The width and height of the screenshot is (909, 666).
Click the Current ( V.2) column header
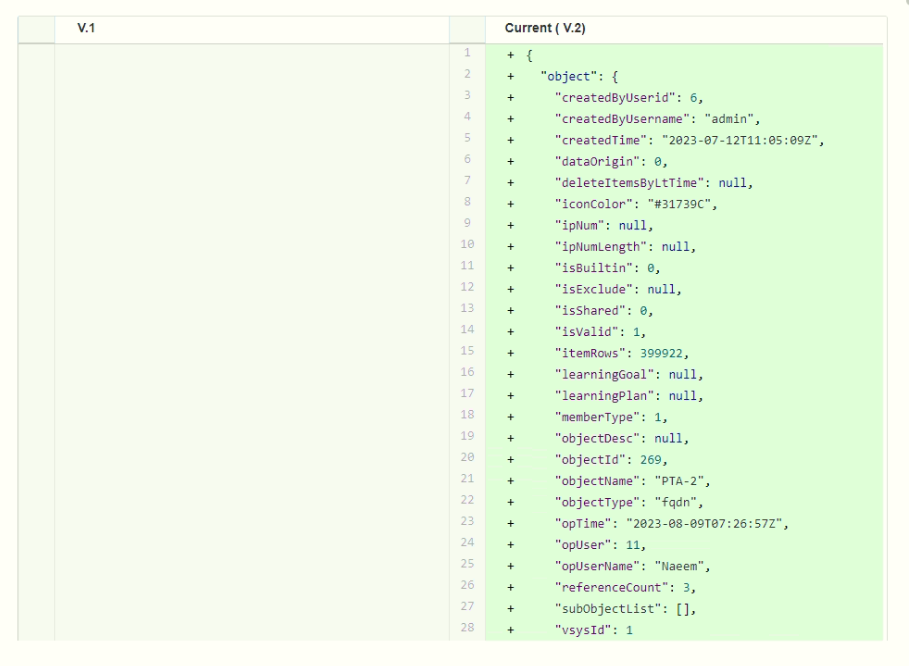545,29
